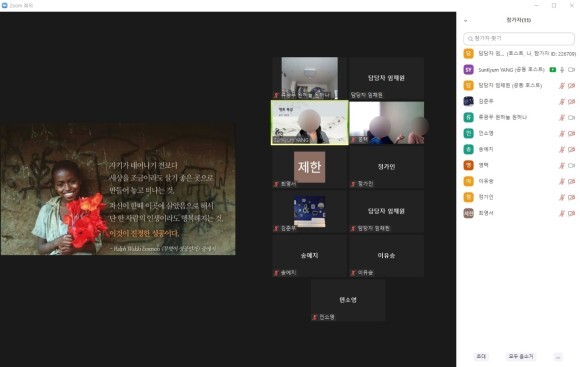Image resolution: width=580 pixels, height=367 pixels.
Task: Select the 송예지 name in participant list
Action: tap(486, 149)
